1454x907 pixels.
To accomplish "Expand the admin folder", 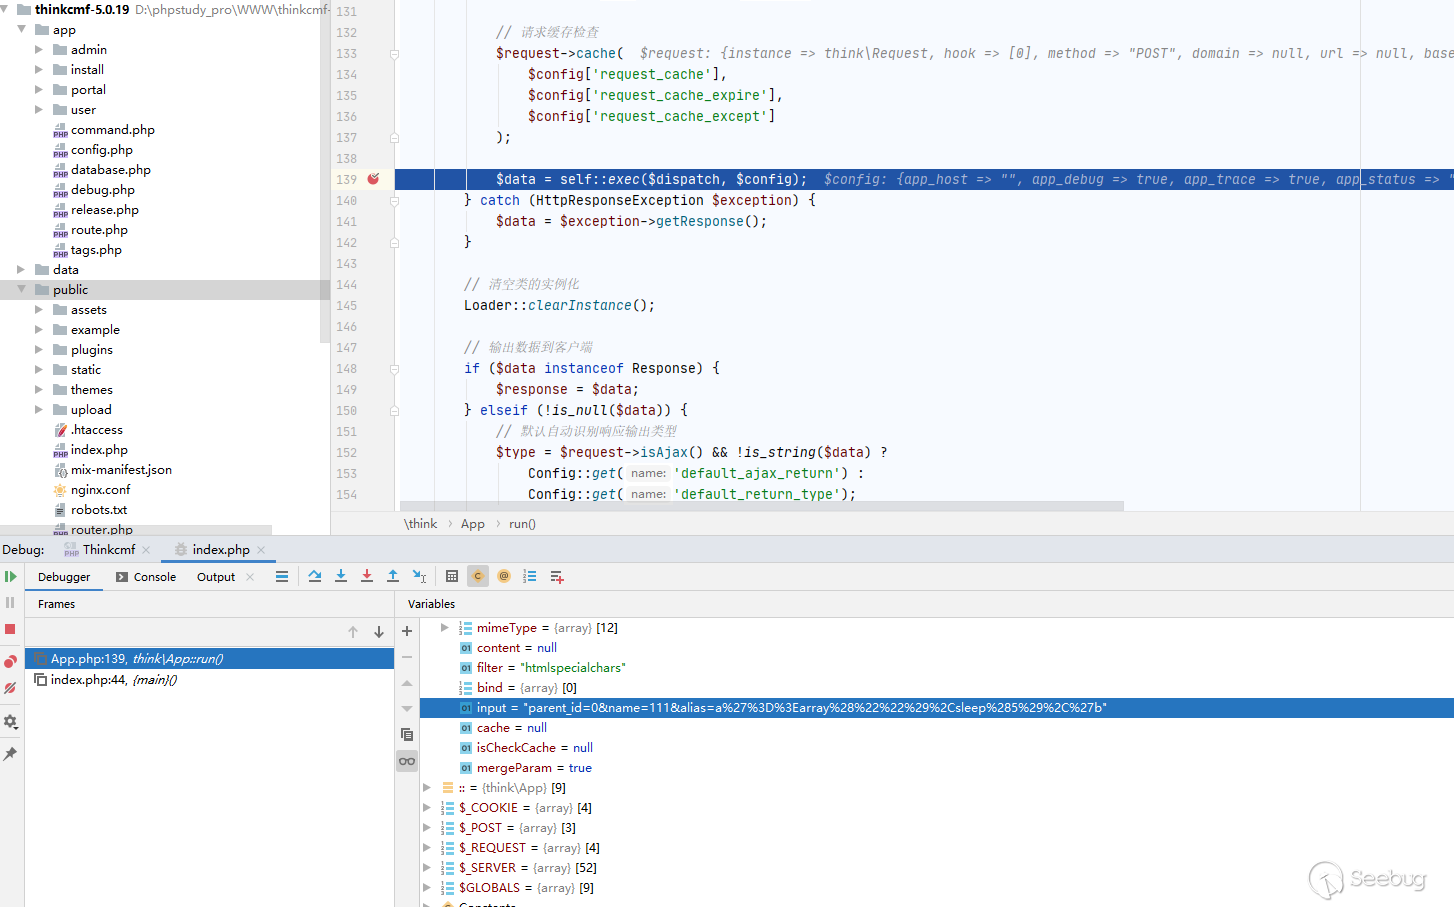I will [39, 50].
